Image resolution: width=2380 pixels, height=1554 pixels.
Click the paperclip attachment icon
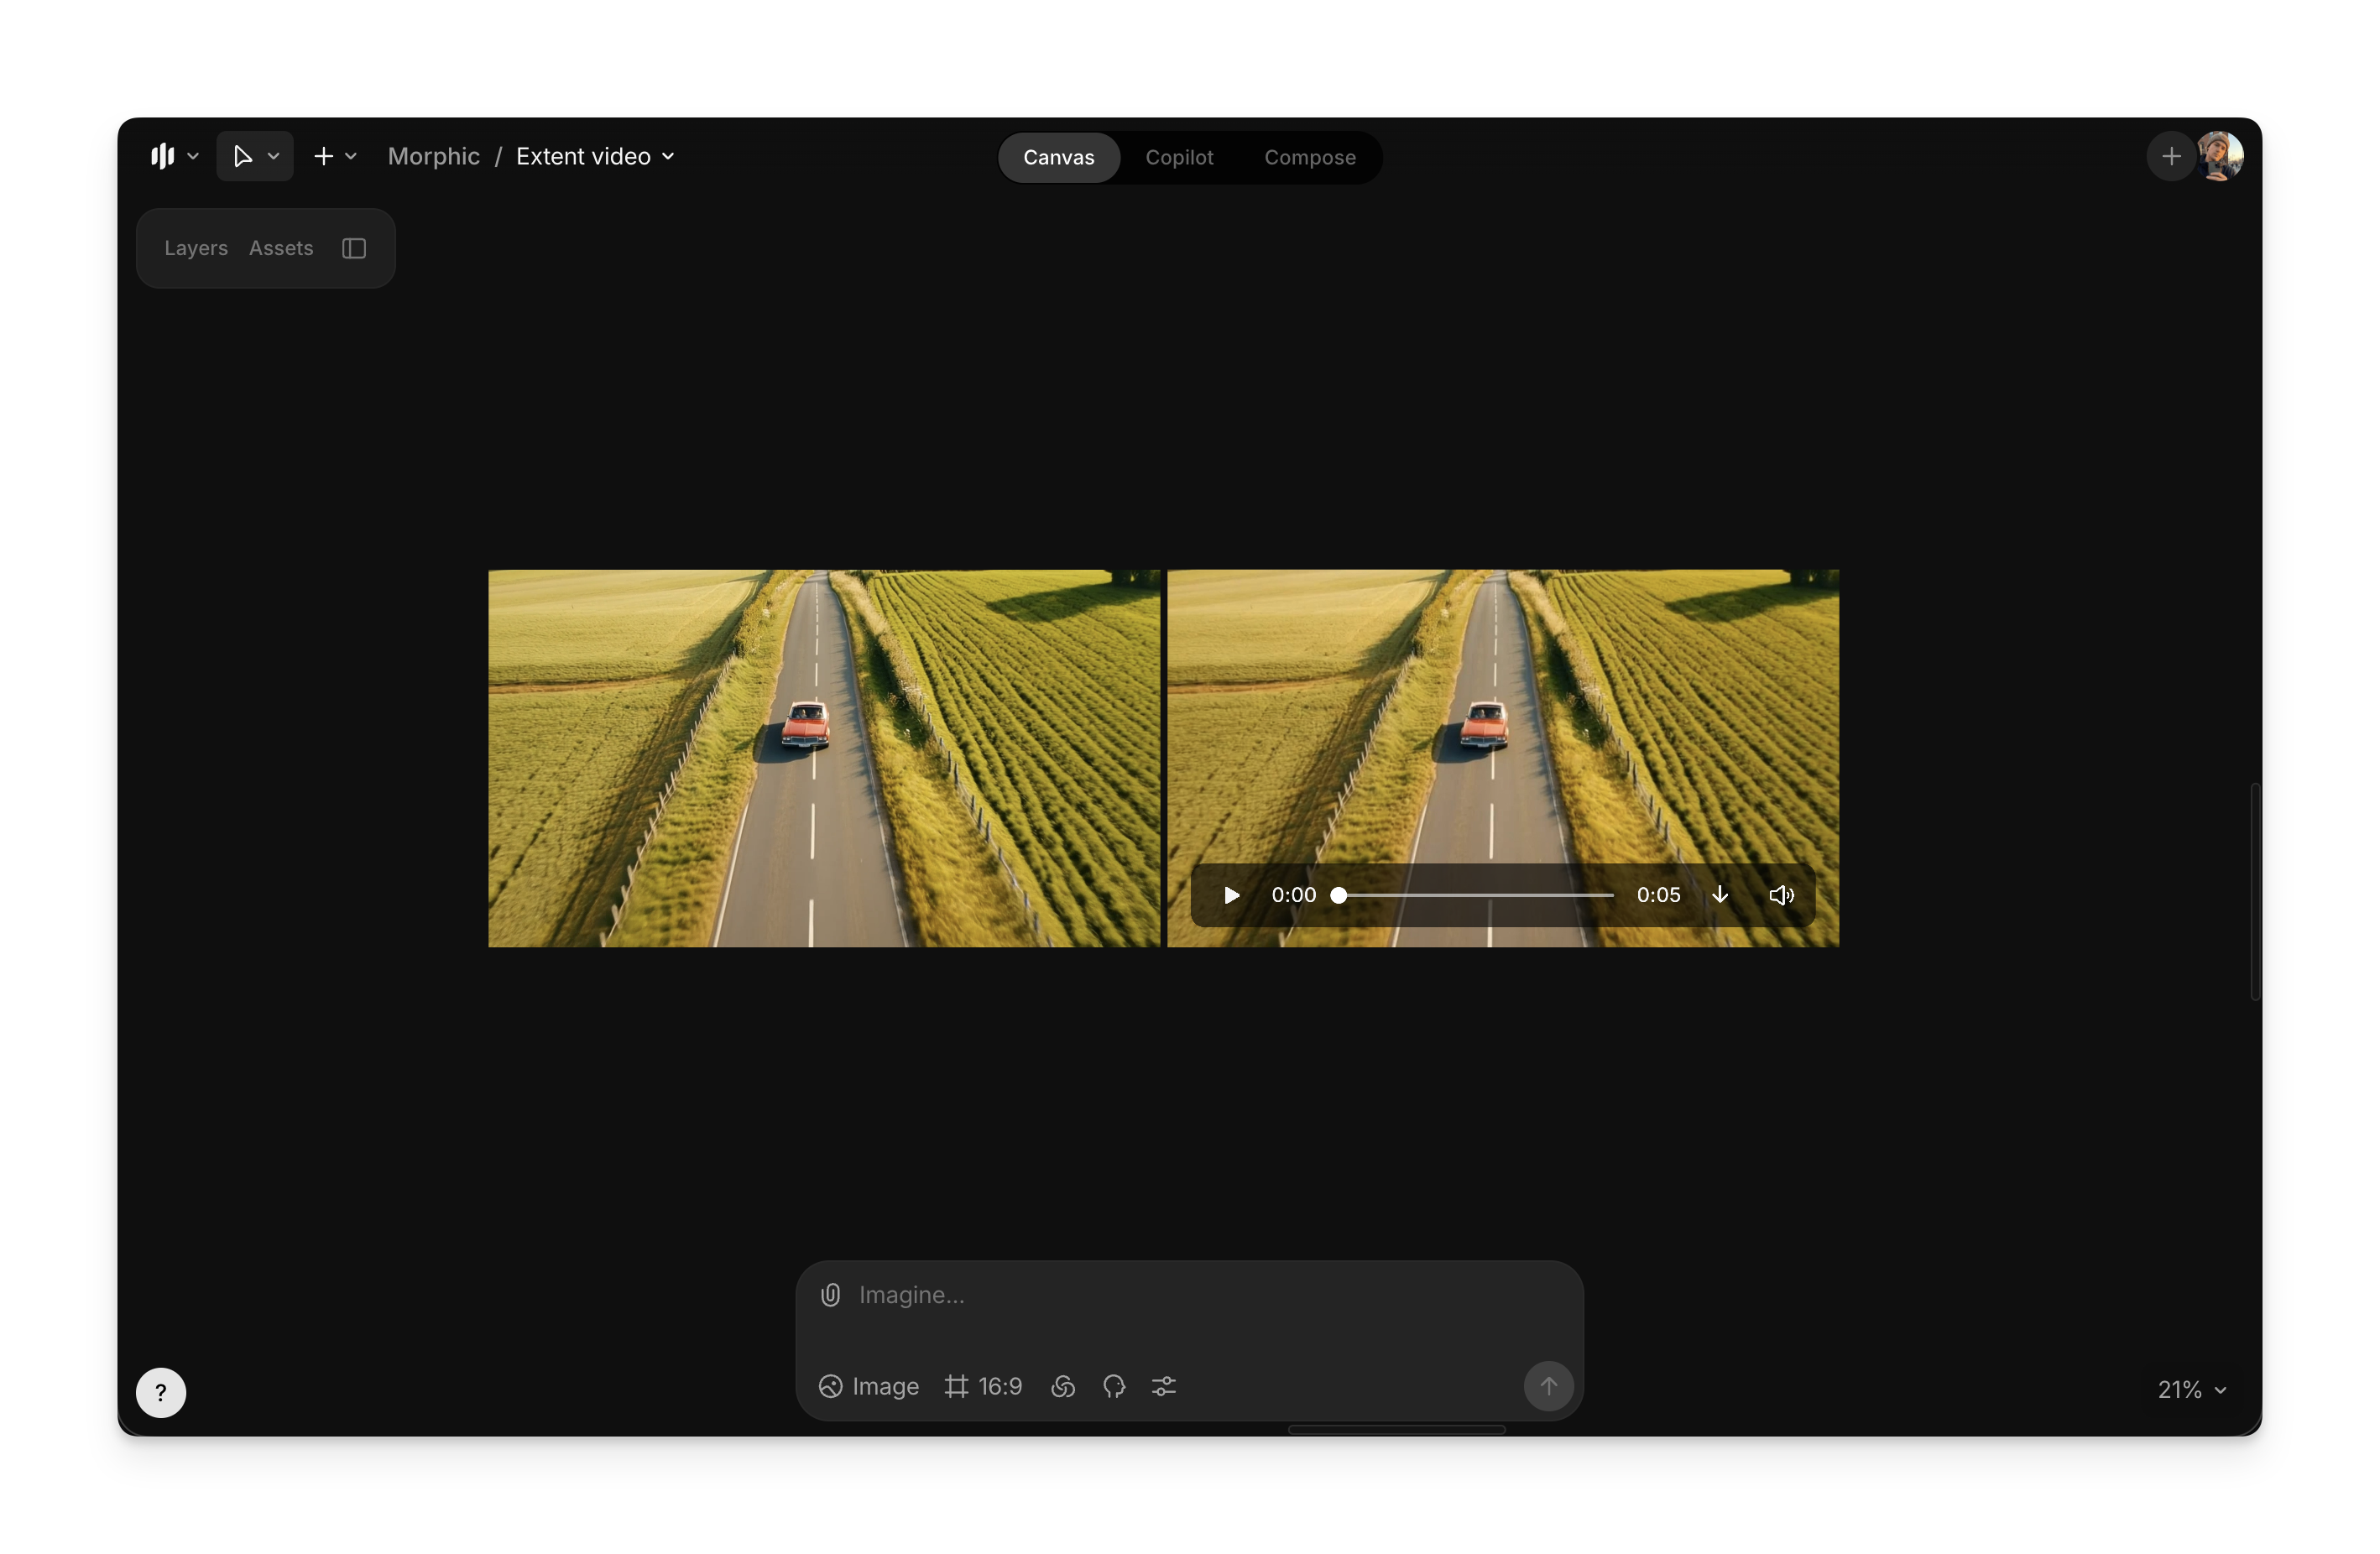click(x=830, y=1295)
